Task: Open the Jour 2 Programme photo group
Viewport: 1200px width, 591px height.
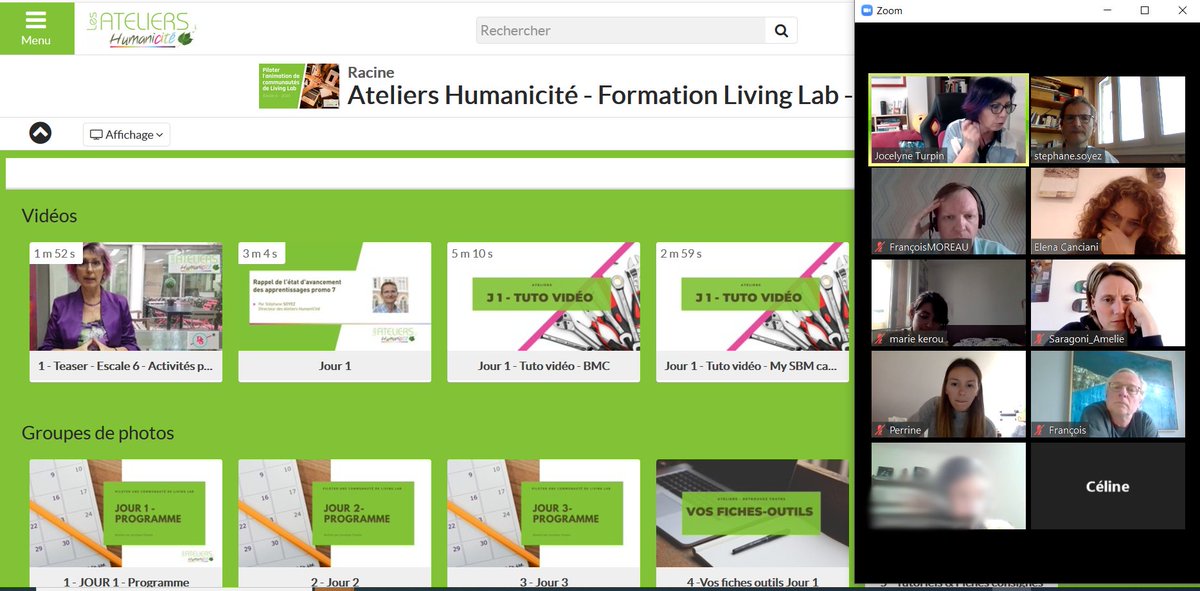Action: point(335,513)
